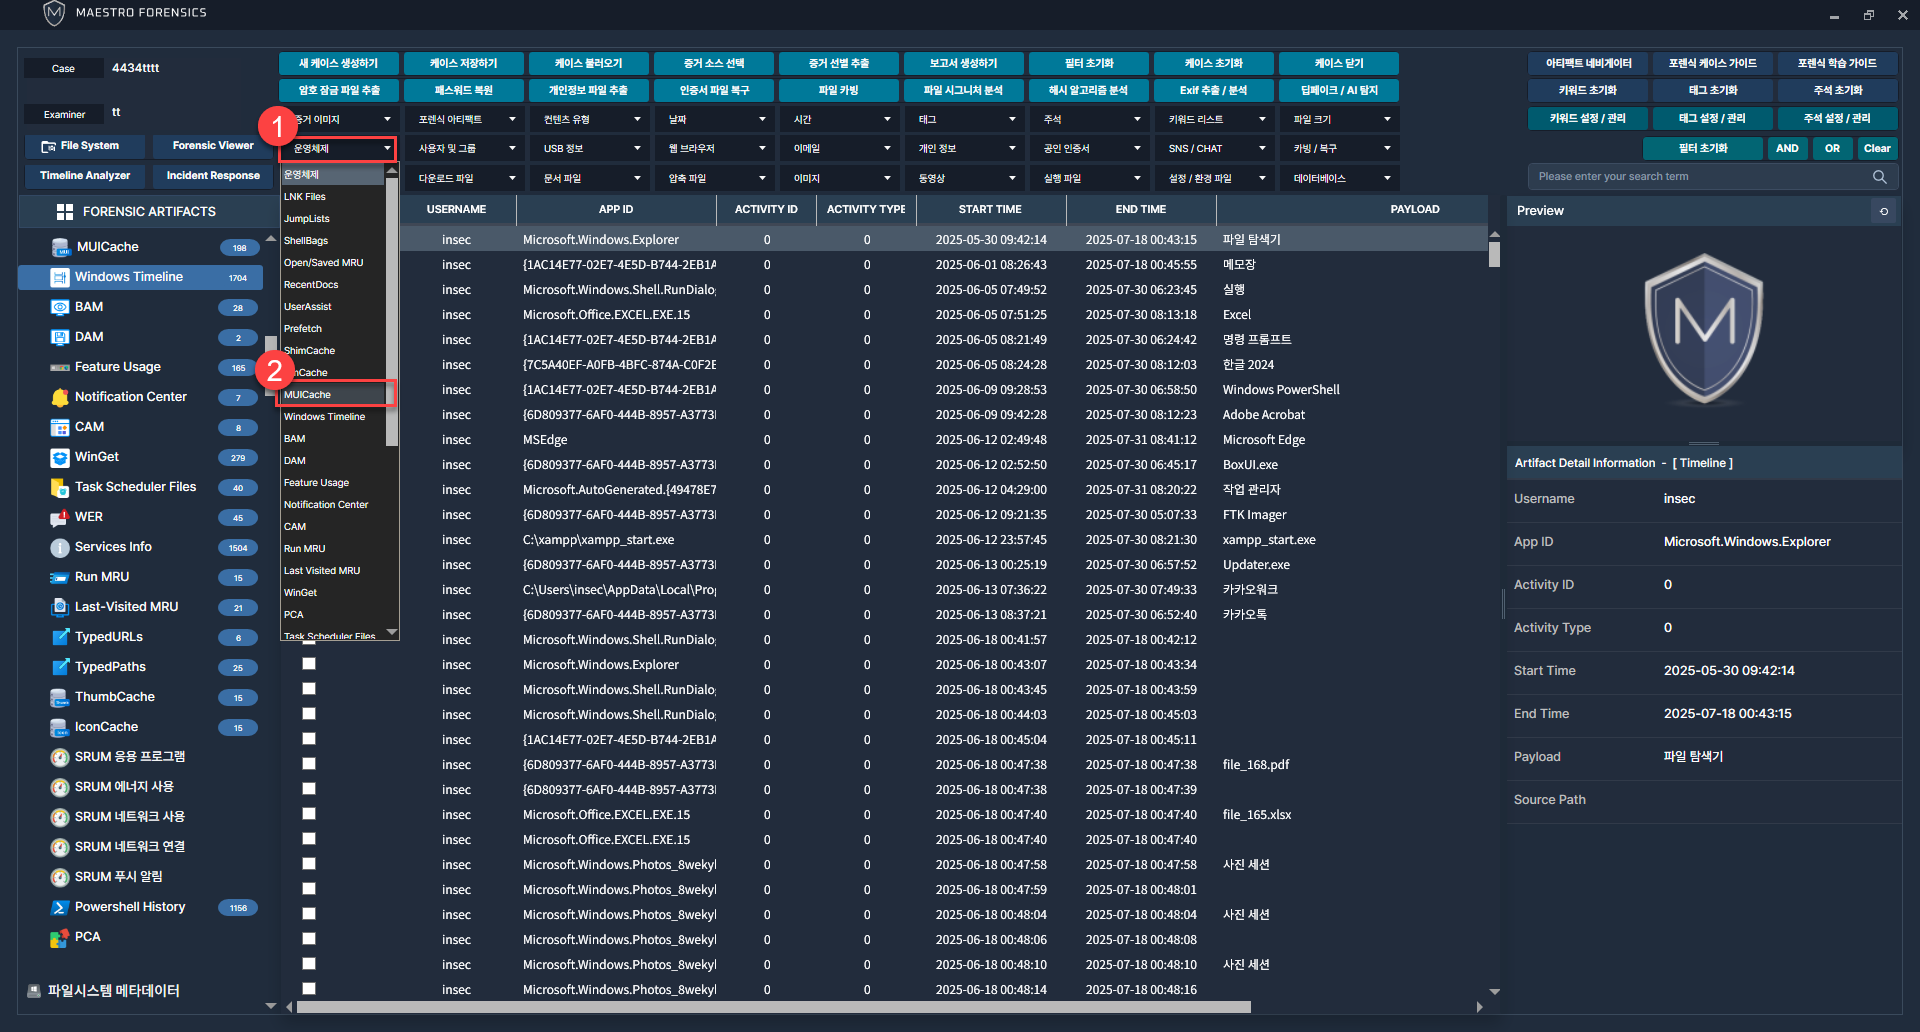Viewport: 1920px width, 1032px height.
Task: Click the AND search operator button
Action: pyautogui.click(x=1787, y=148)
